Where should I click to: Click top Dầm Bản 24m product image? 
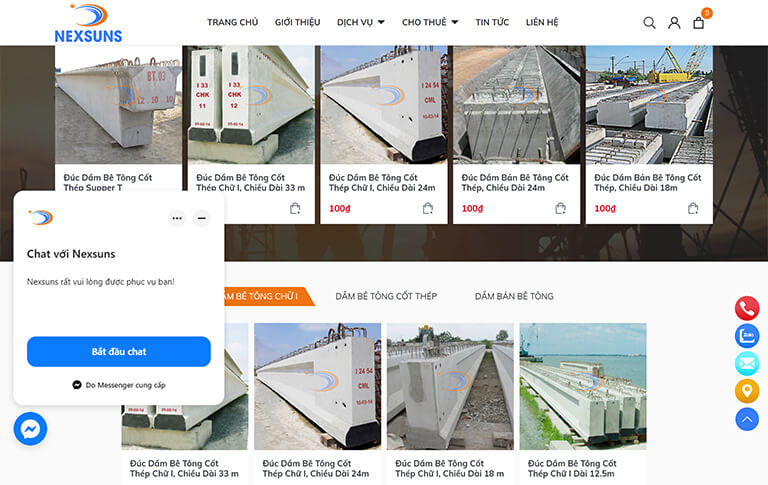516,105
